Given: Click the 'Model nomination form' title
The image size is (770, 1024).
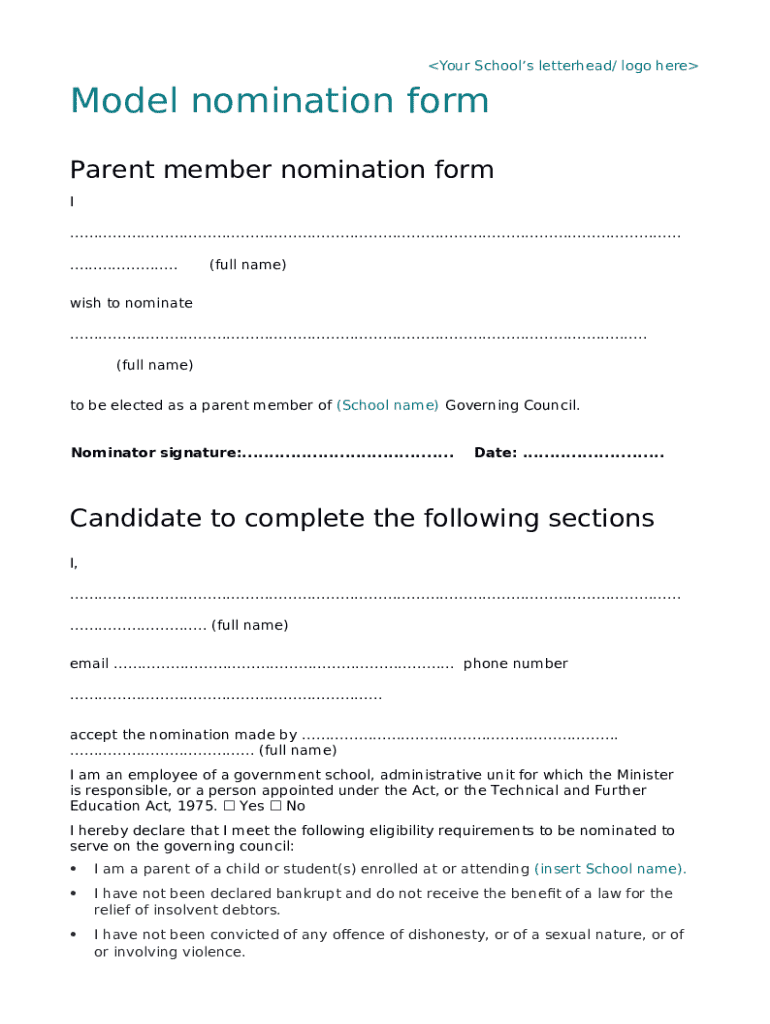Looking at the screenshot, I should point(279,101).
